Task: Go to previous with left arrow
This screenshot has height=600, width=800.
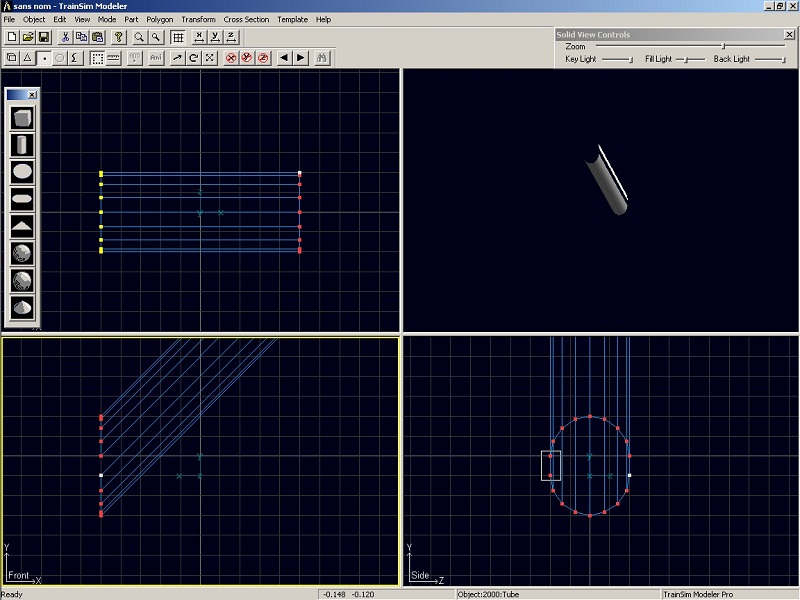Action: click(284, 58)
